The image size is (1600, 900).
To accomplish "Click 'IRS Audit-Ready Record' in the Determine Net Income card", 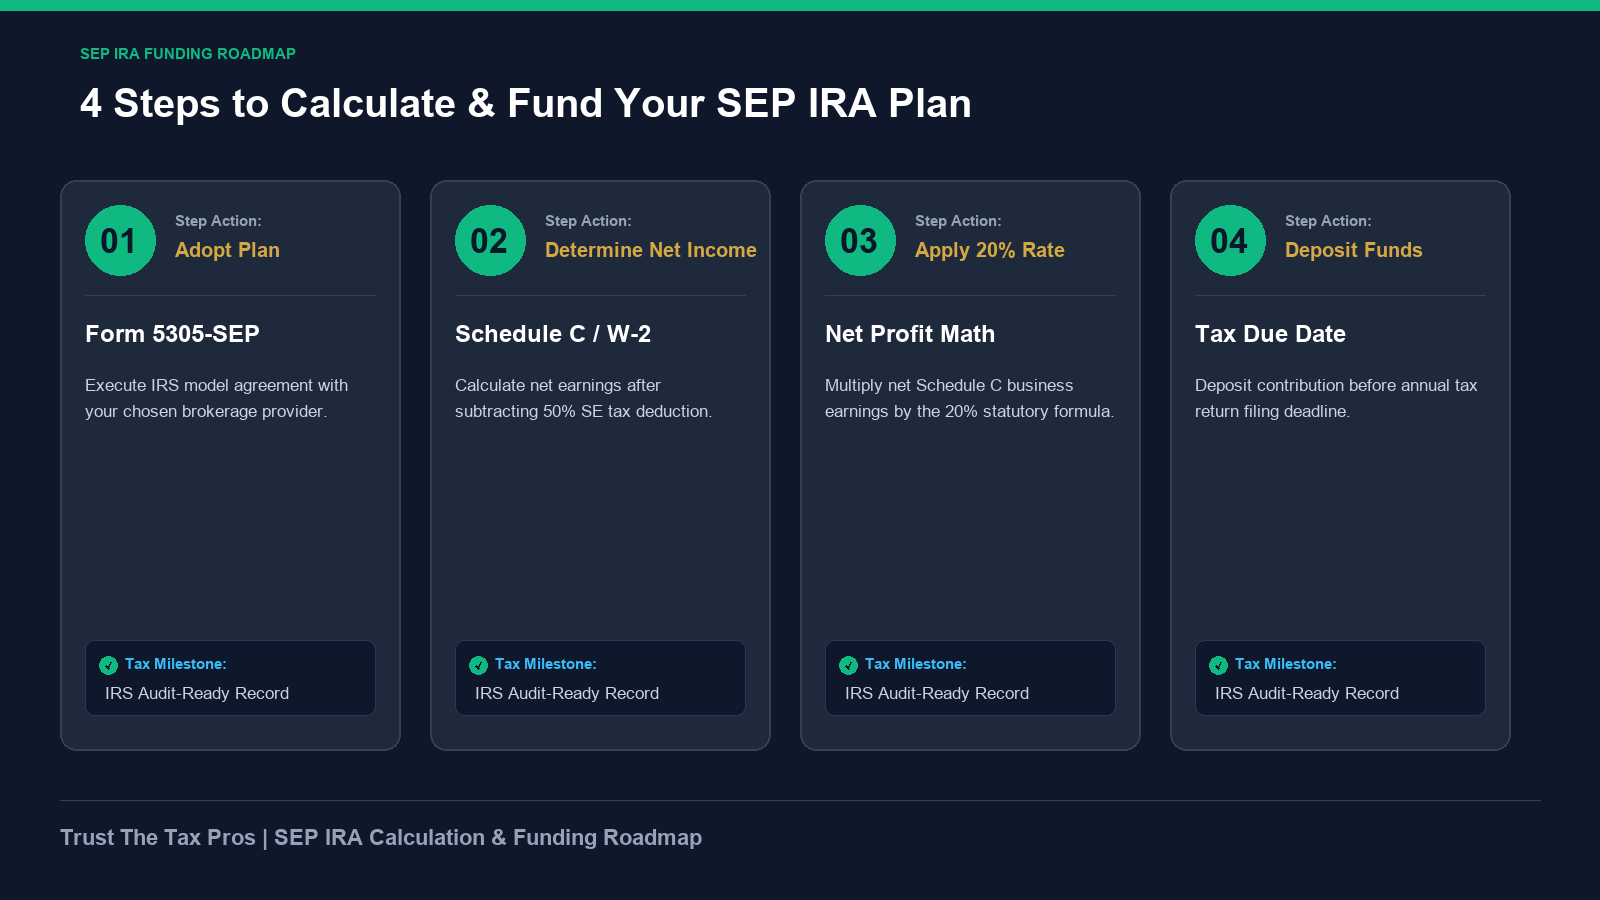I will pos(567,693).
